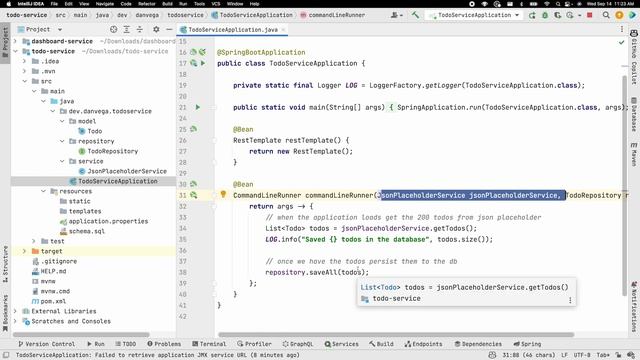
Task: Click the LF line separator in status bar
Action: click(564, 355)
